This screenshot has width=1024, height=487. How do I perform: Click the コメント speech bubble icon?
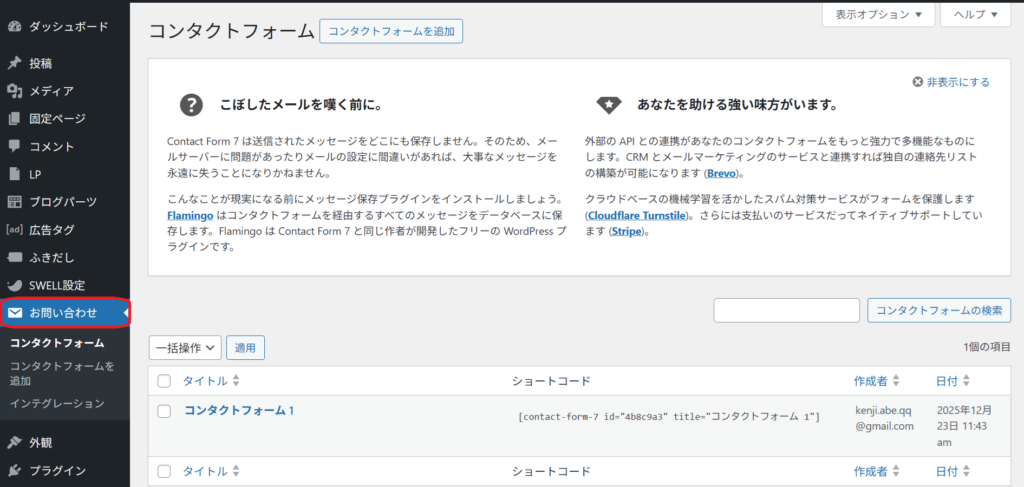click(14, 146)
